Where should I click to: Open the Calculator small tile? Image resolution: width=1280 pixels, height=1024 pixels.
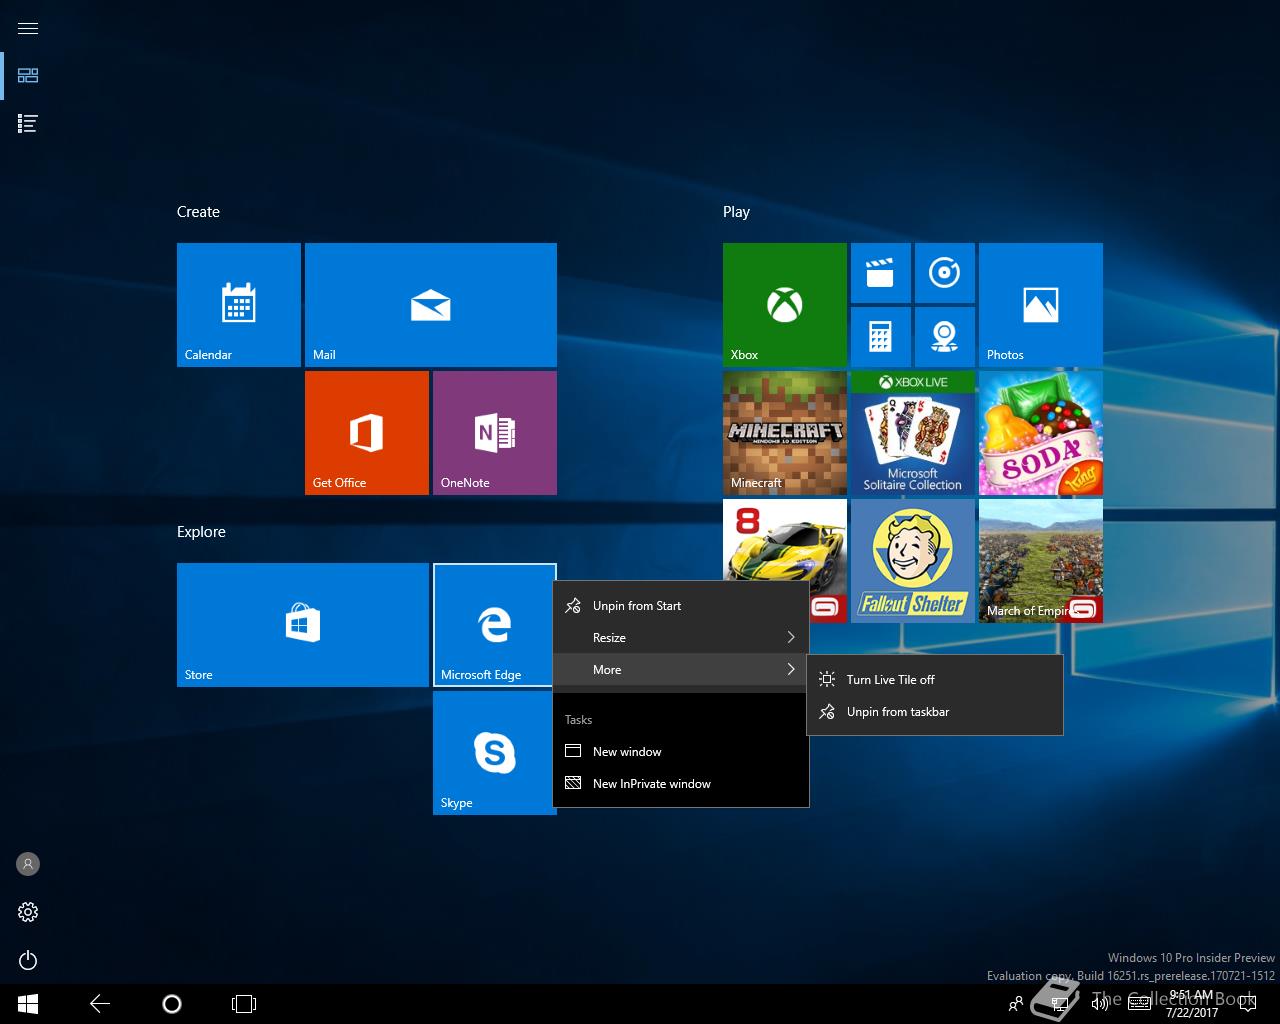(881, 337)
